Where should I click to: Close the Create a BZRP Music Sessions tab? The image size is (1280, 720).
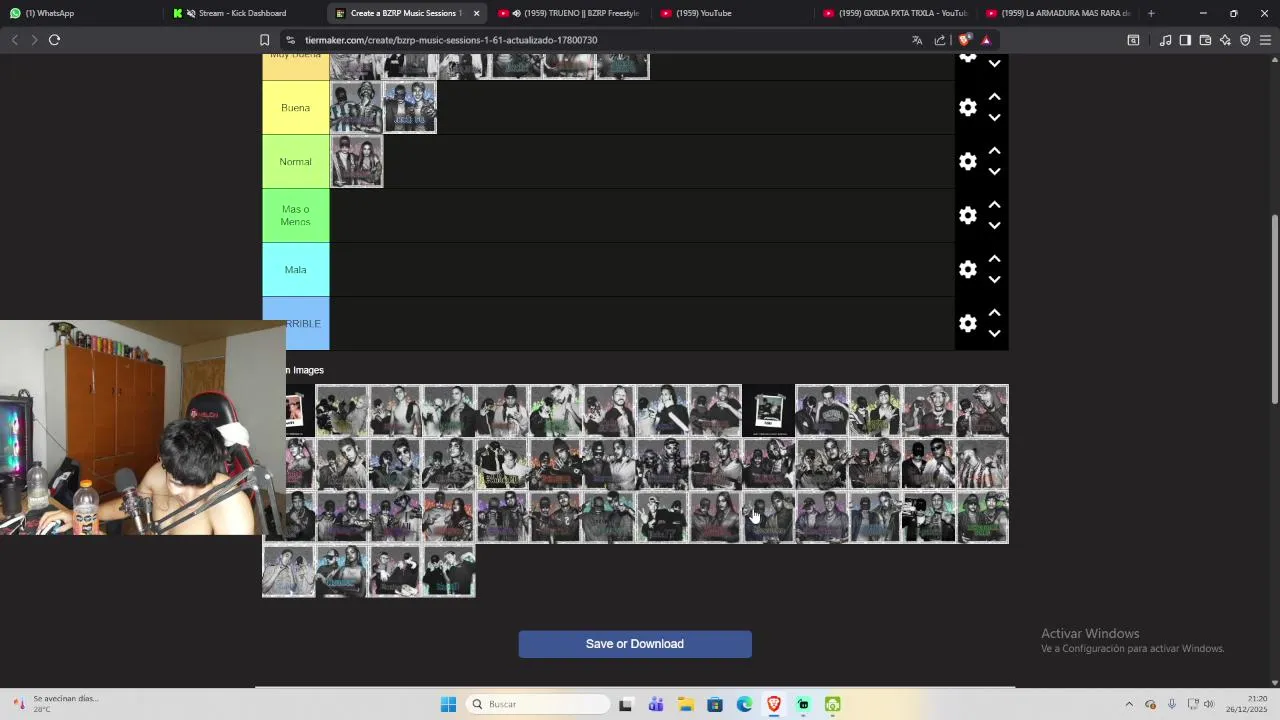click(476, 13)
